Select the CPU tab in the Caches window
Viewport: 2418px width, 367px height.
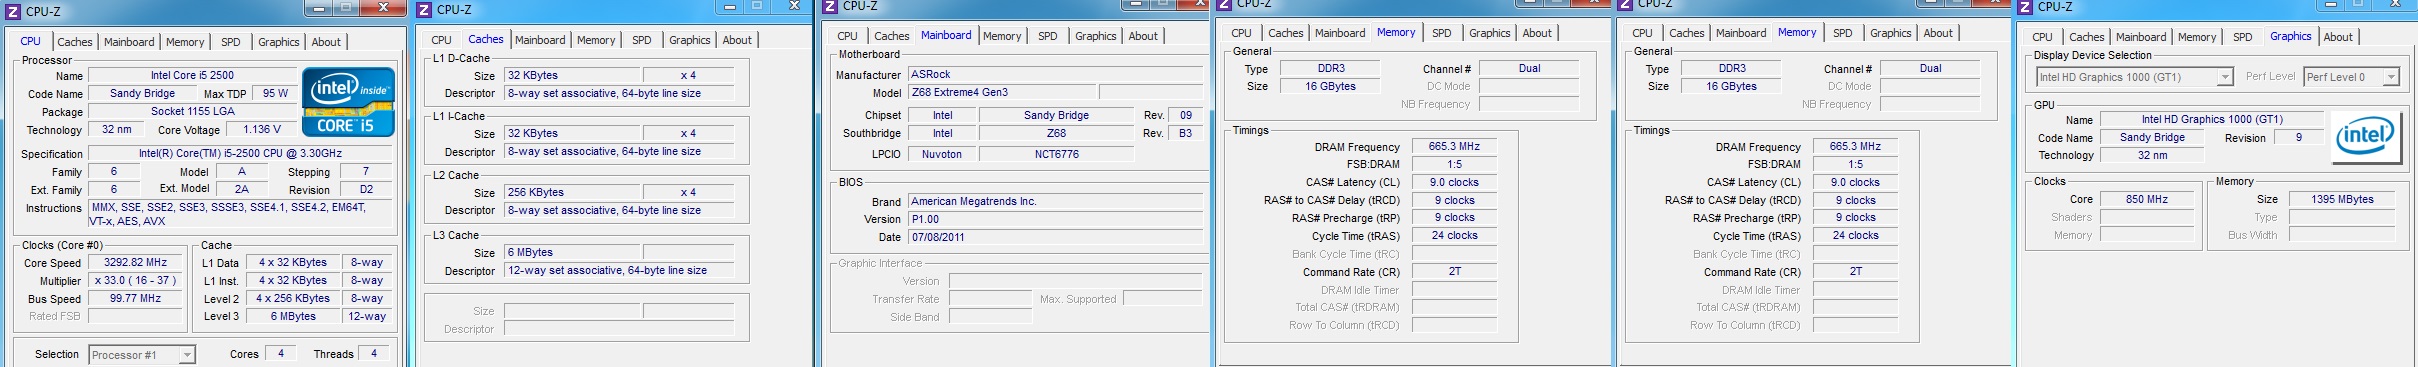pos(442,40)
